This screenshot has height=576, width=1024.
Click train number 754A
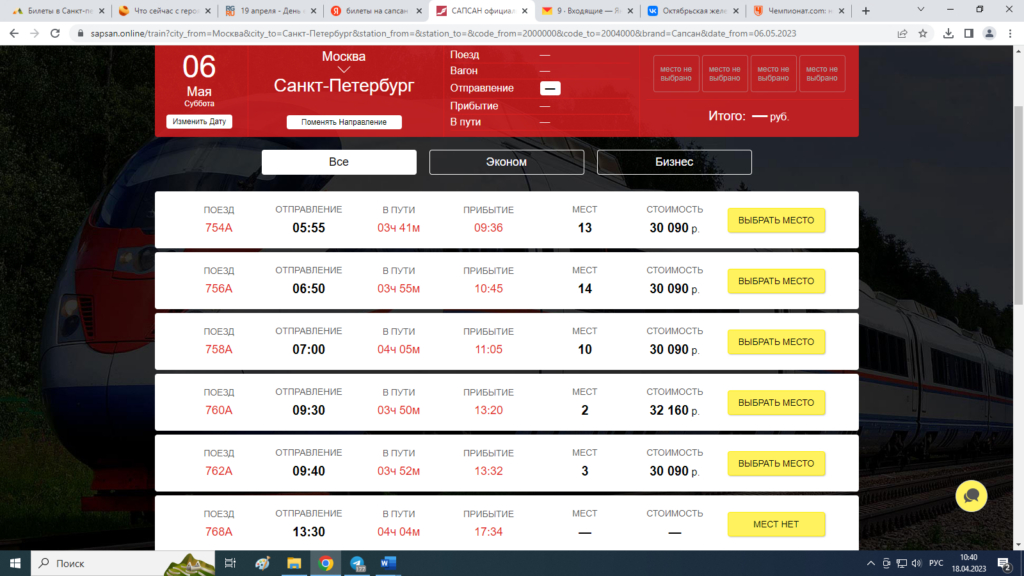click(x=219, y=228)
